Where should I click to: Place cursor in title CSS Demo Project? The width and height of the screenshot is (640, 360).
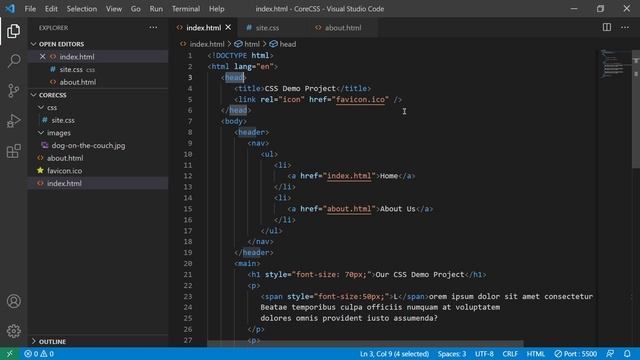click(x=300, y=88)
